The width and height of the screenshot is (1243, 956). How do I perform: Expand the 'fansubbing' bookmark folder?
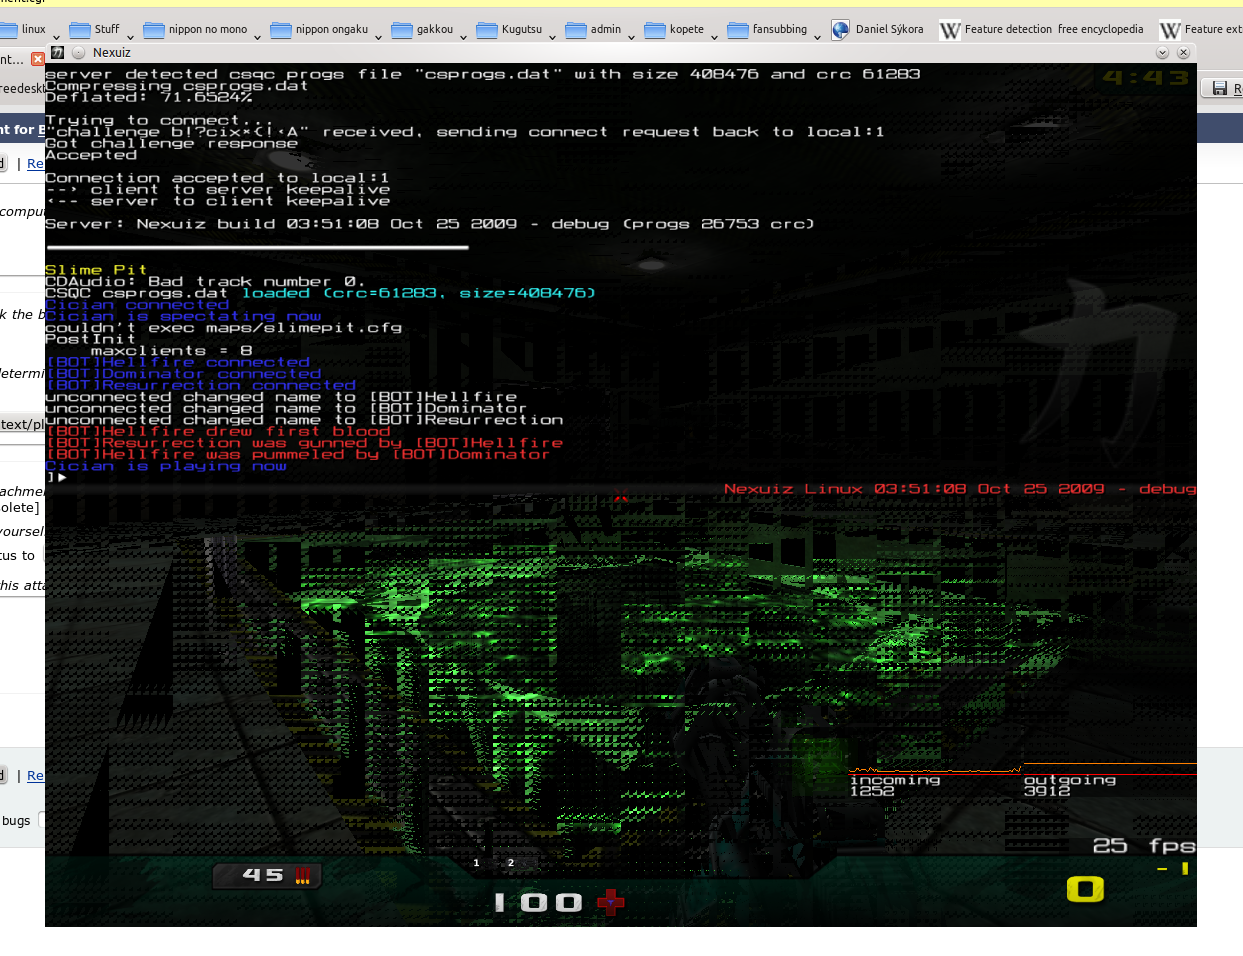775,30
